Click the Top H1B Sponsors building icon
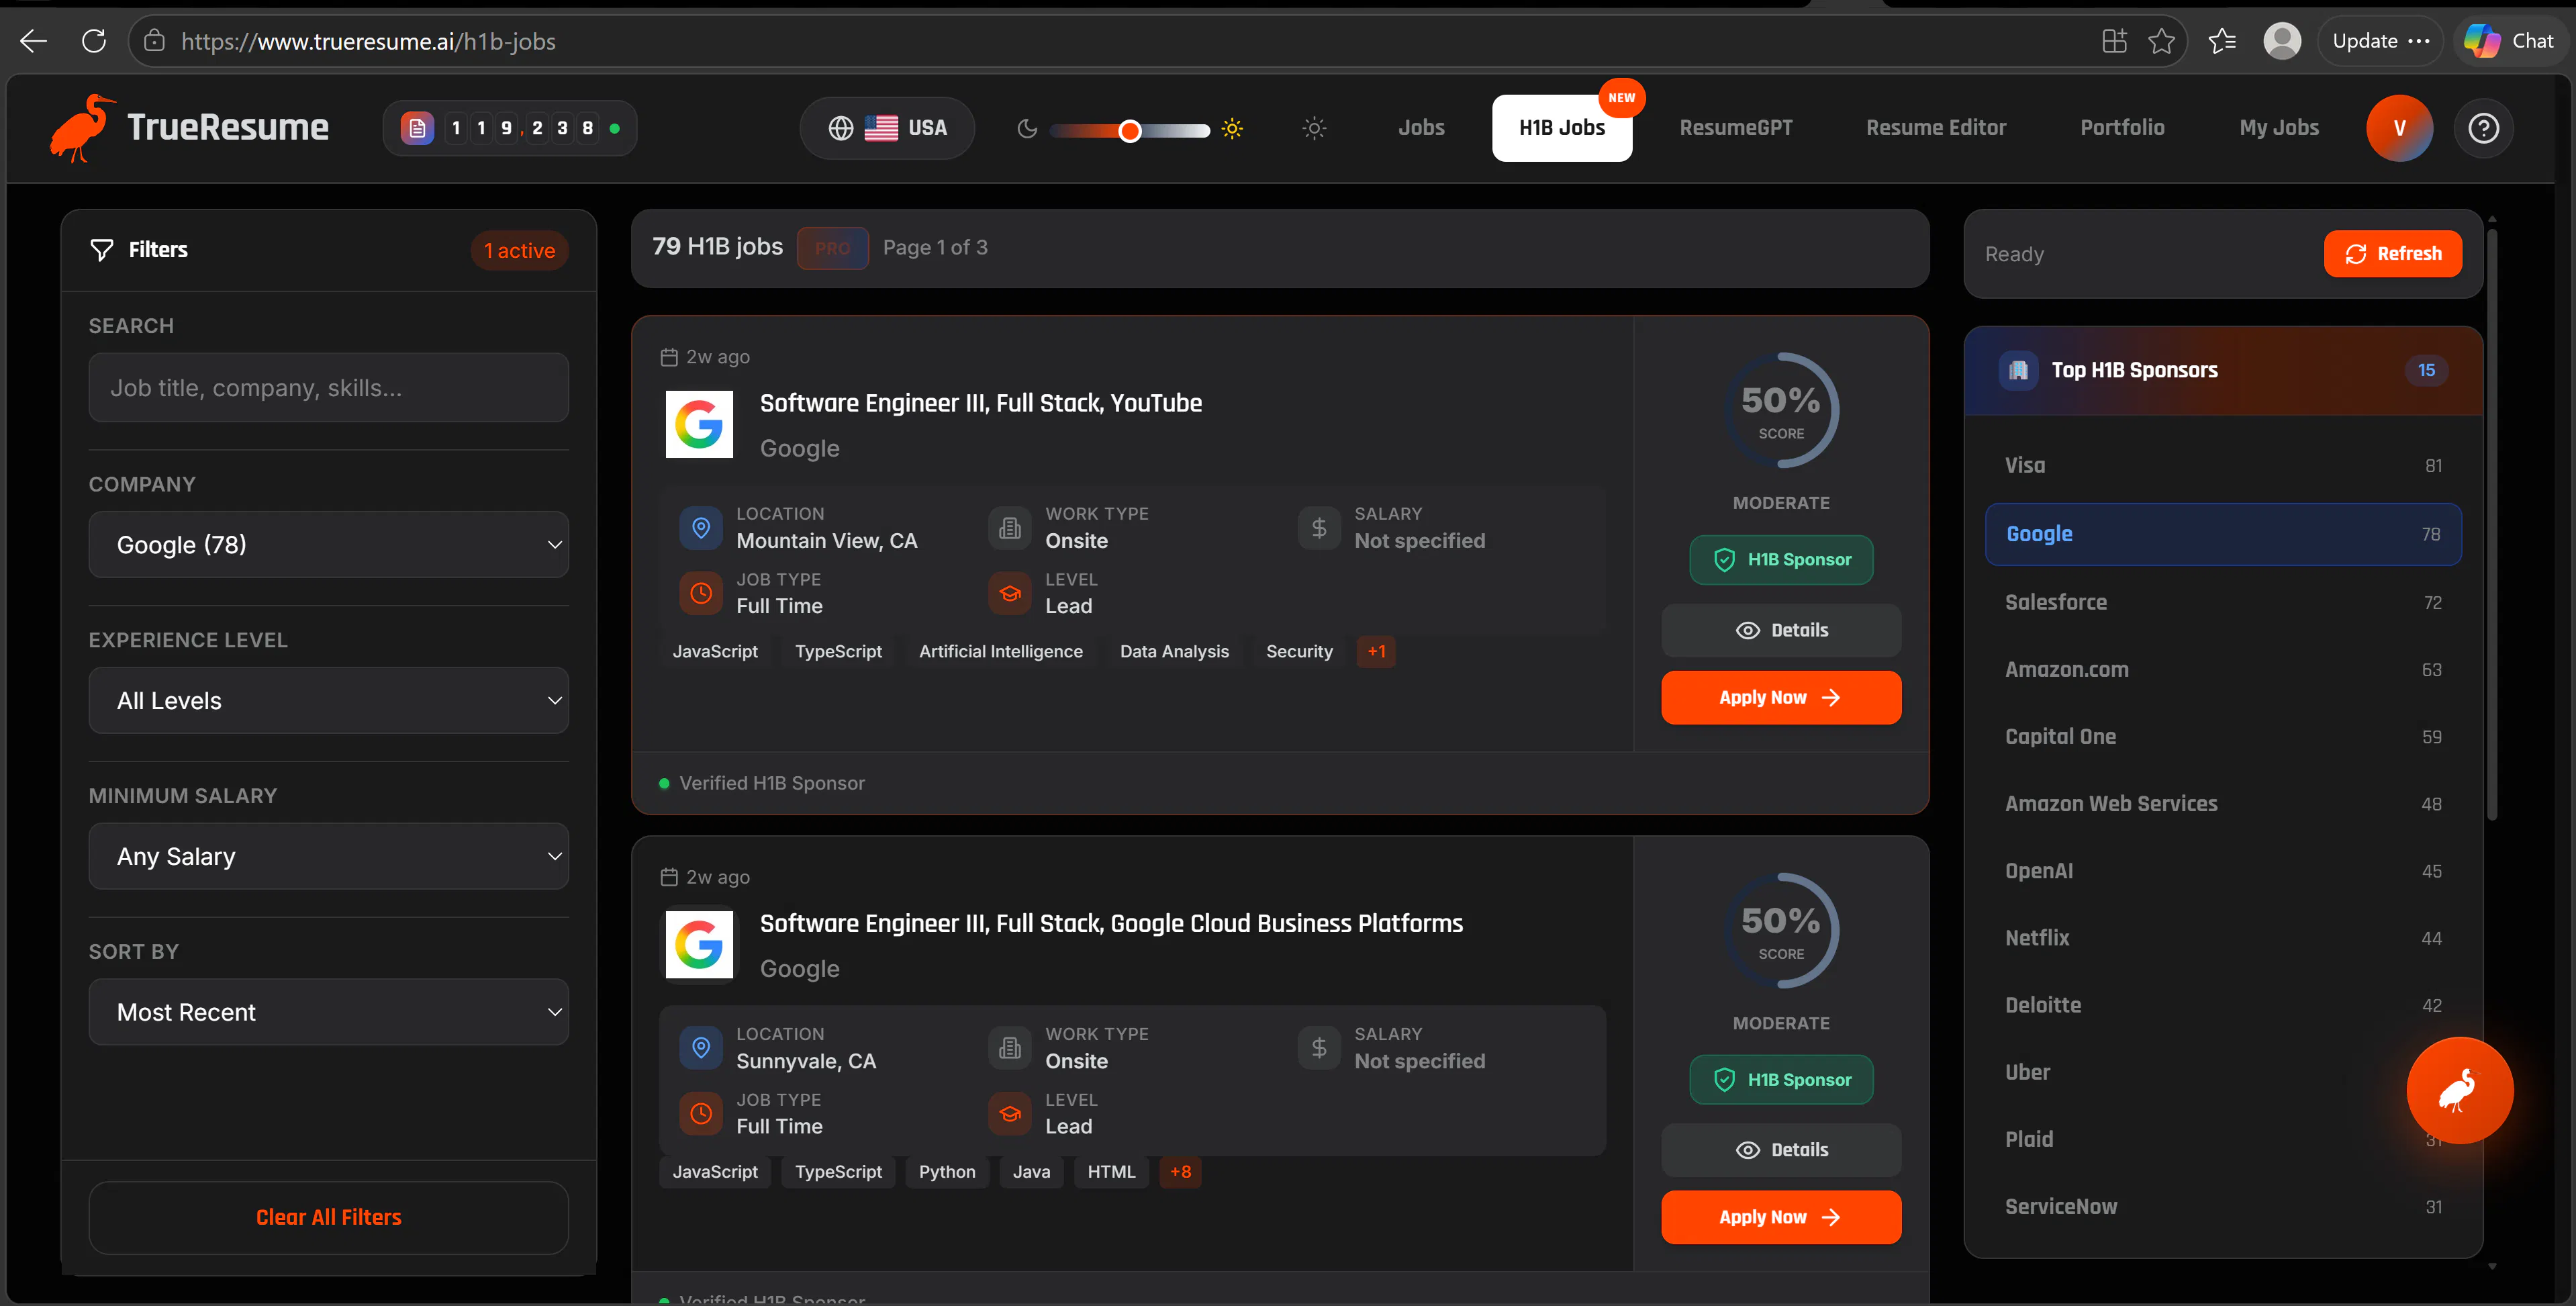The image size is (2576, 1306). [x=2018, y=370]
